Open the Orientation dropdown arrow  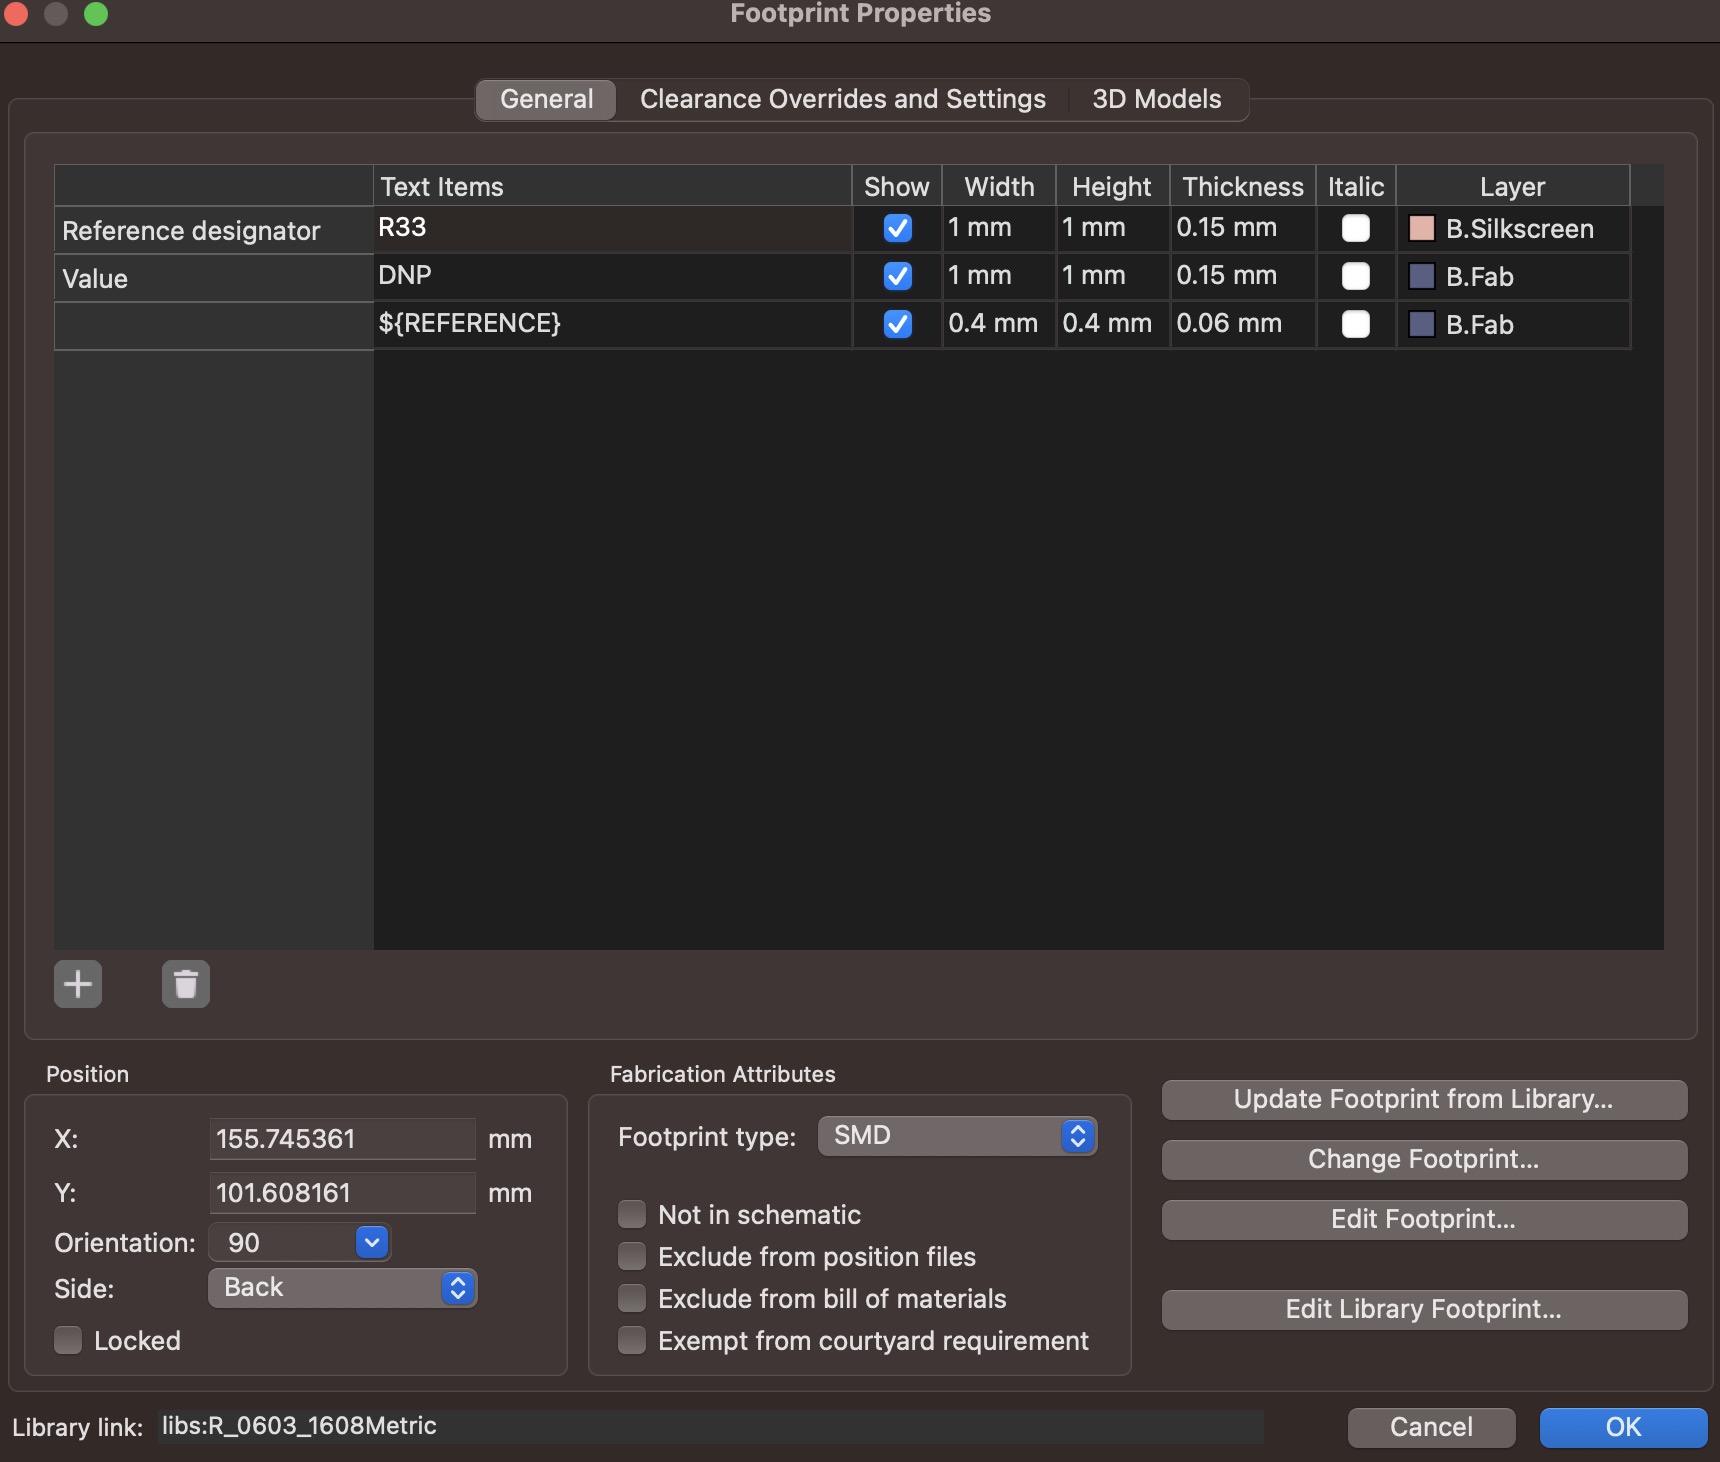[x=372, y=1242]
